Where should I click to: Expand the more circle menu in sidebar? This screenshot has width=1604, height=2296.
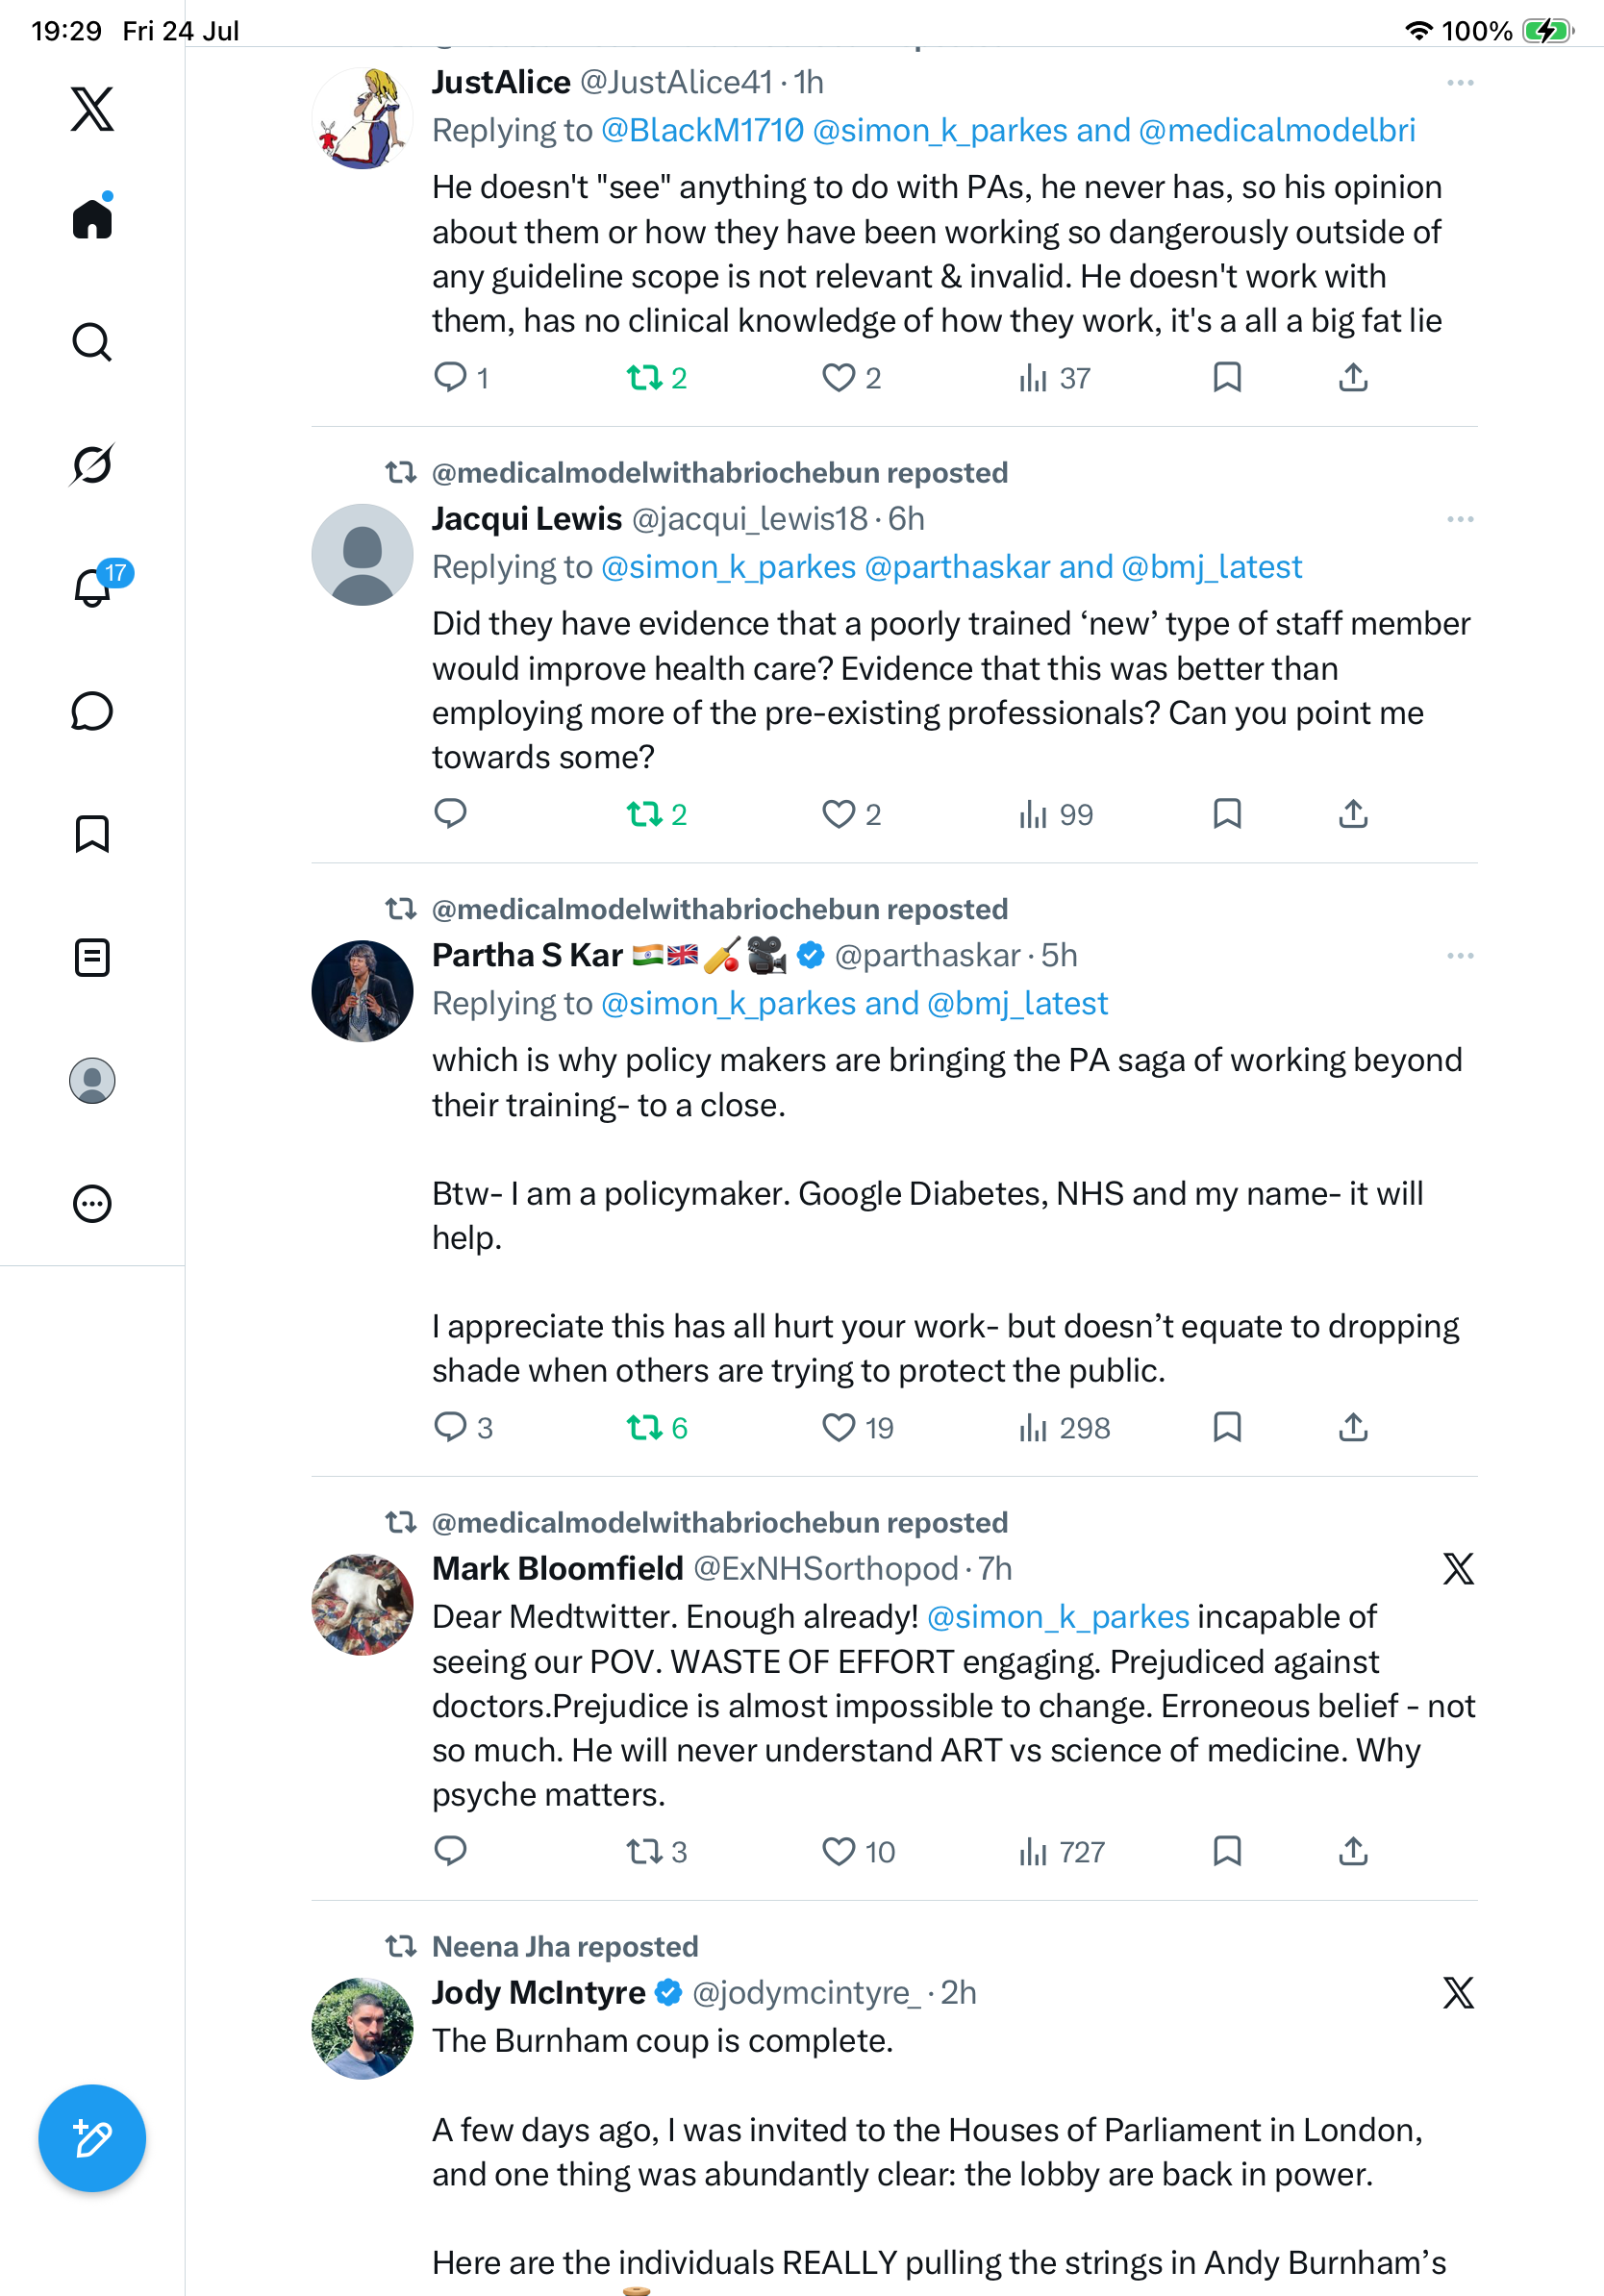click(92, 1203)
